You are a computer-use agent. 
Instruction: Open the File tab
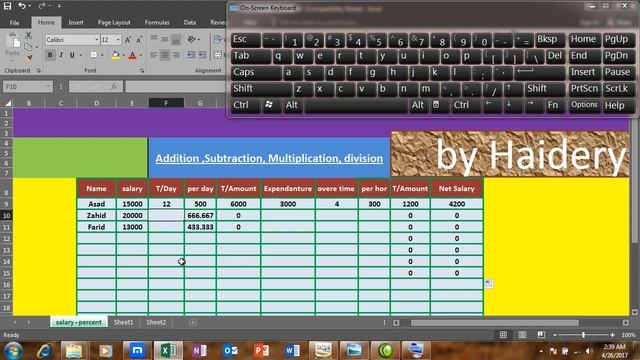coord(14,22)
